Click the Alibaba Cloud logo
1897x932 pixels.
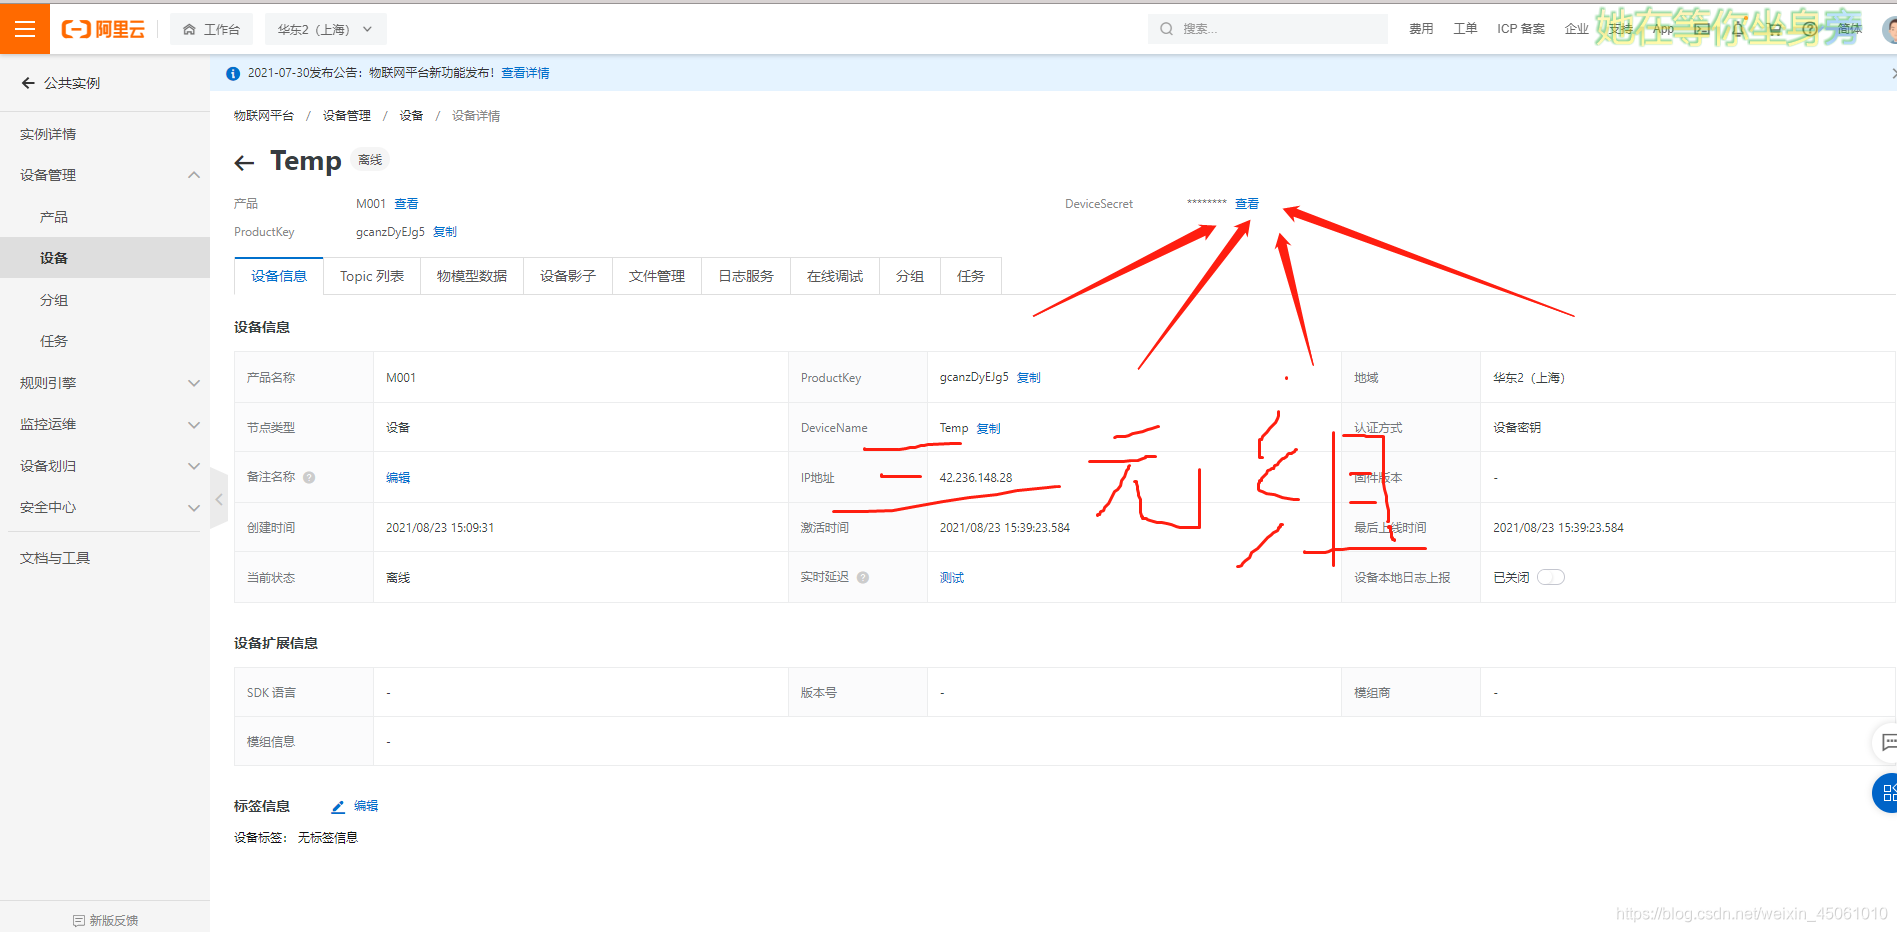(103, 28)
